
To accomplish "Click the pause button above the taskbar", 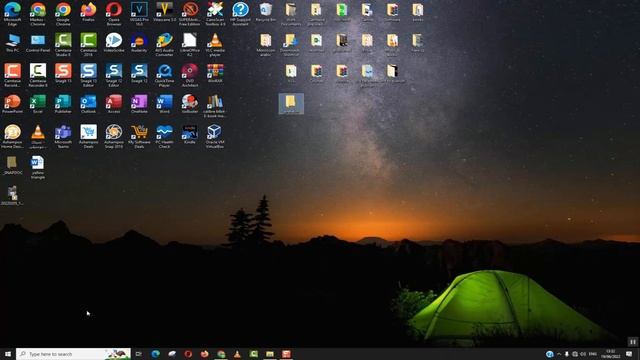I will pos(632,342).
